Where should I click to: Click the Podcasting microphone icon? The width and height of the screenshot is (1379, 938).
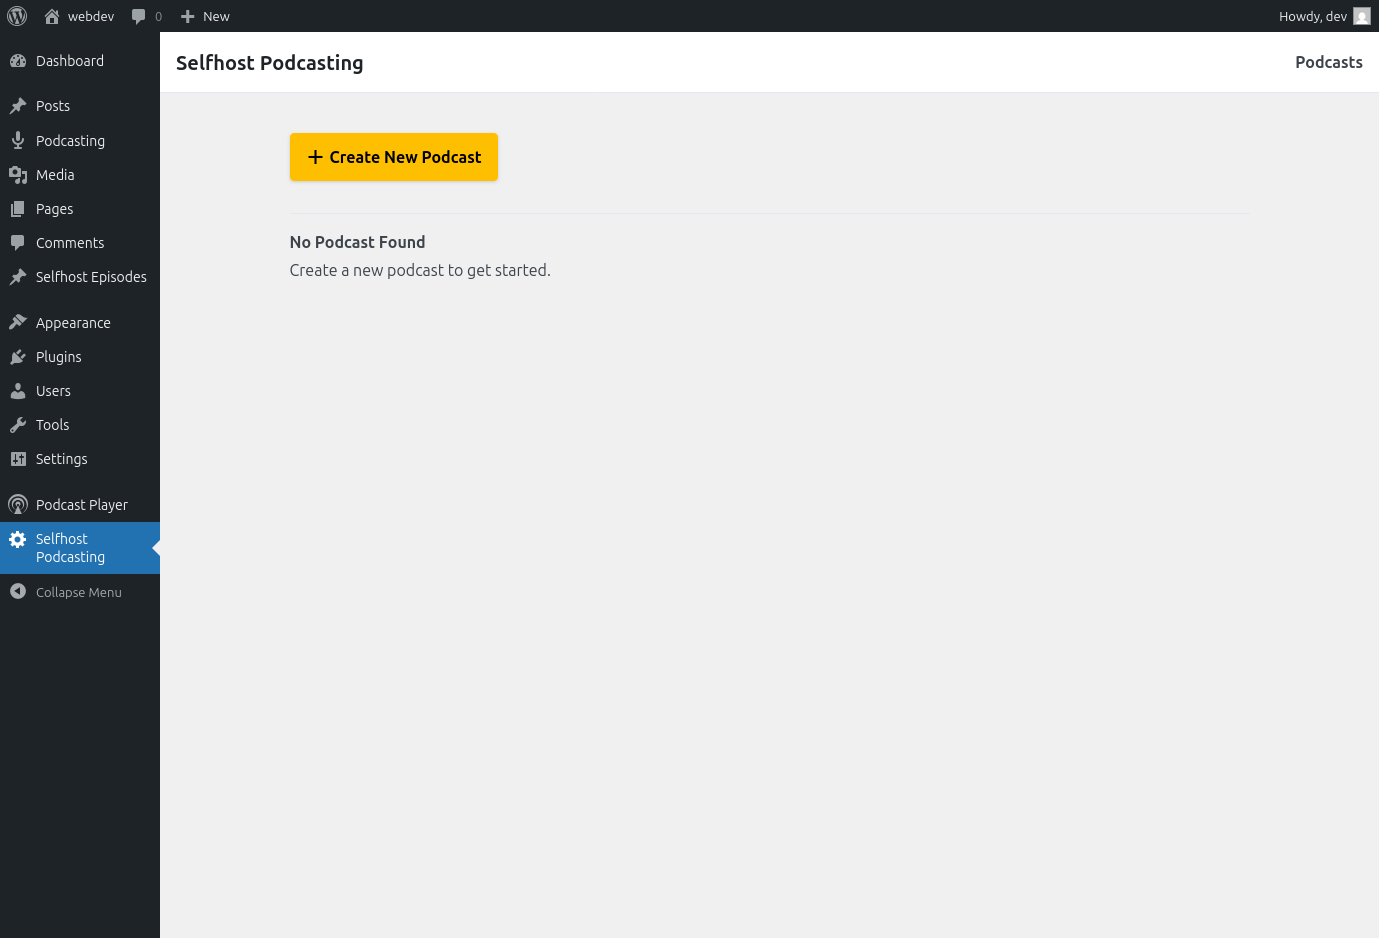(x=18, y=141)
